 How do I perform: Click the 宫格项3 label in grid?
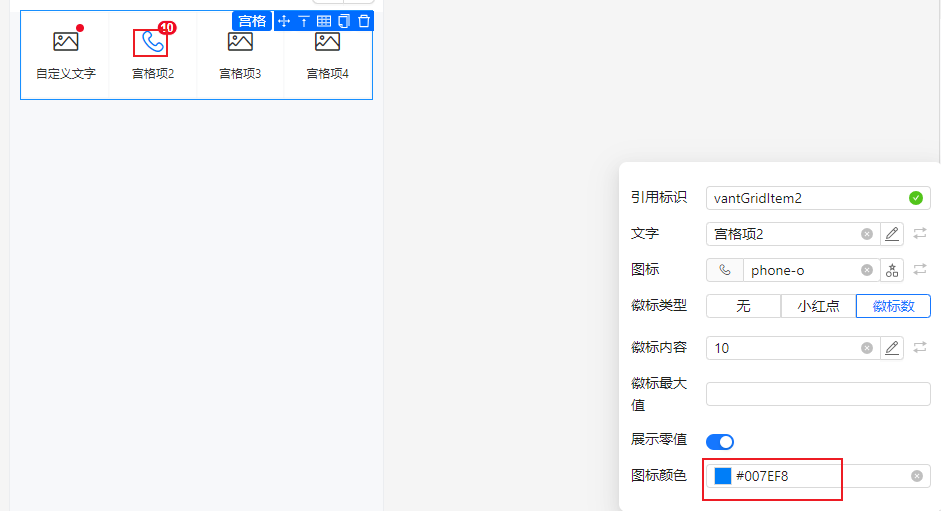coord(240,74)
